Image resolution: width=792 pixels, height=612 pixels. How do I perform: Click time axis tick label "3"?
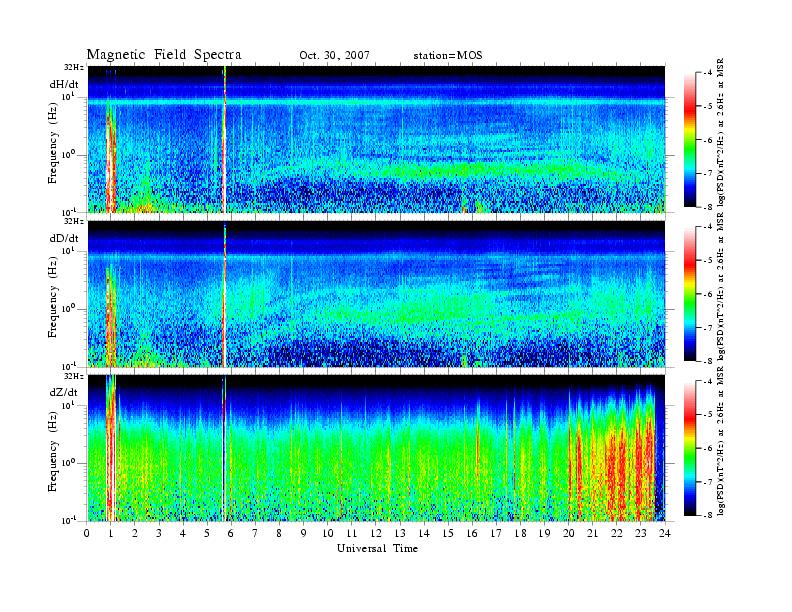(159, 534)
